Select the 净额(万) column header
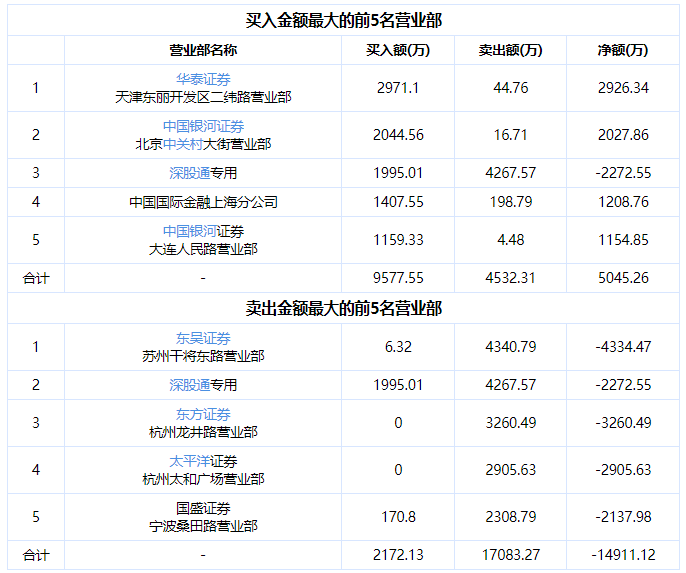This screenshot has height=573, width=686. click(x=623, y=50)
